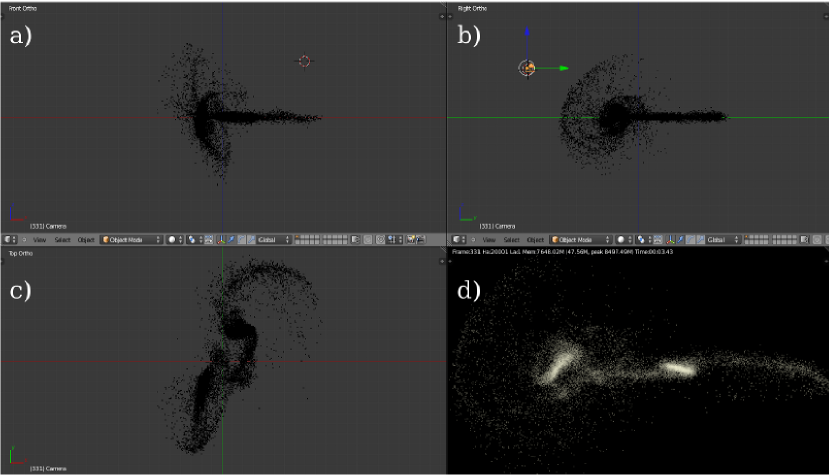Screen dimensions: 830x475
Task: Click the green Y-axis manipulator arrow
Action: (x=563, y=68)
